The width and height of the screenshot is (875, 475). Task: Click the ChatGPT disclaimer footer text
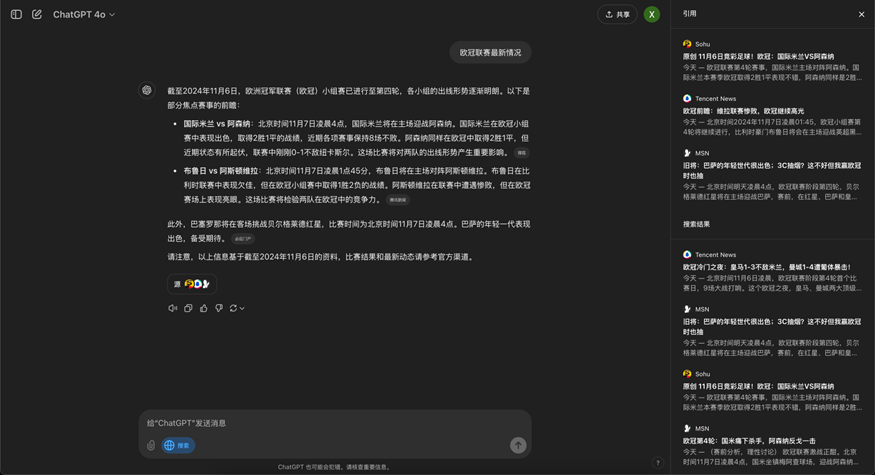pyautogui.click(x=335, y=467)
